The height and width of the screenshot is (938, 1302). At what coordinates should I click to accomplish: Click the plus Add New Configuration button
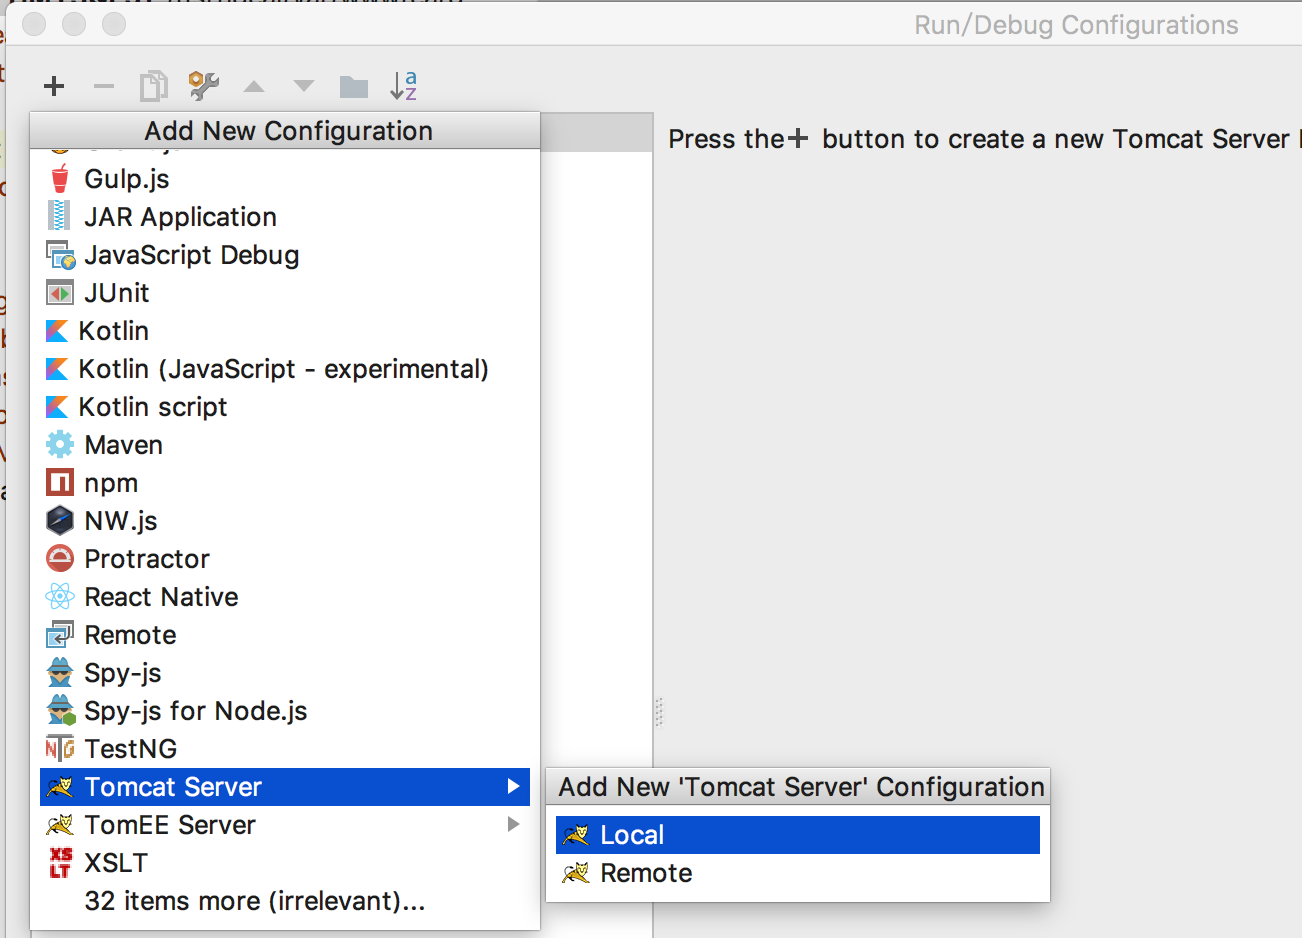54,86
